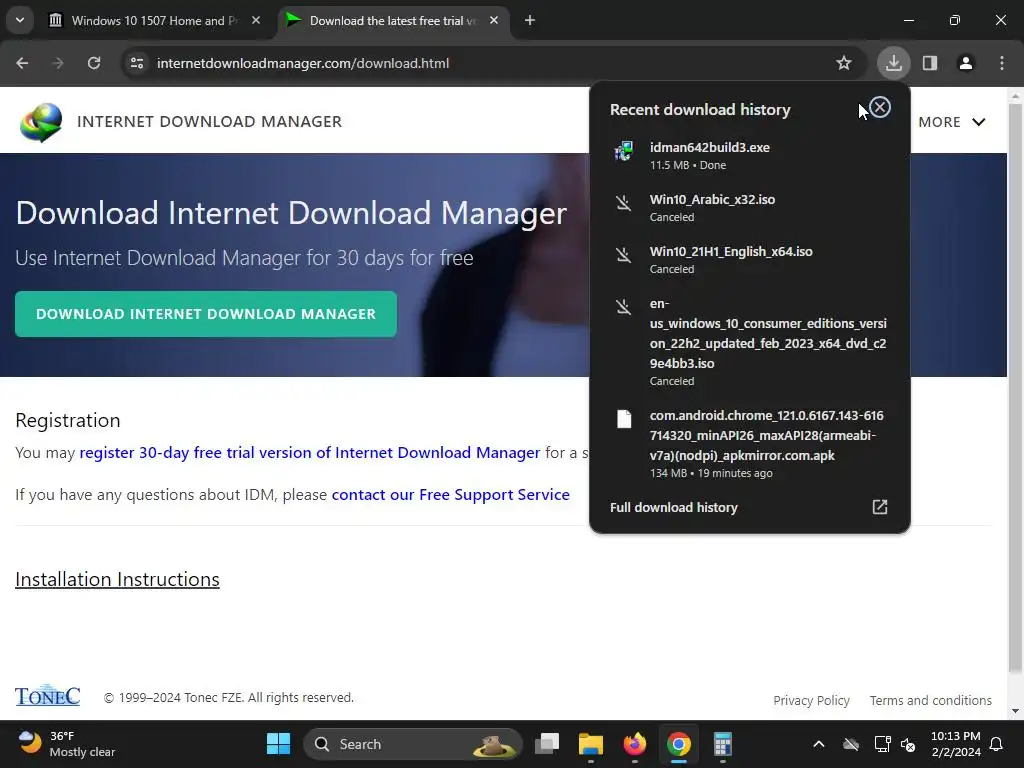The image size is (1024, 768).
Task: Open a new browser tab
Action: [530, 20]
